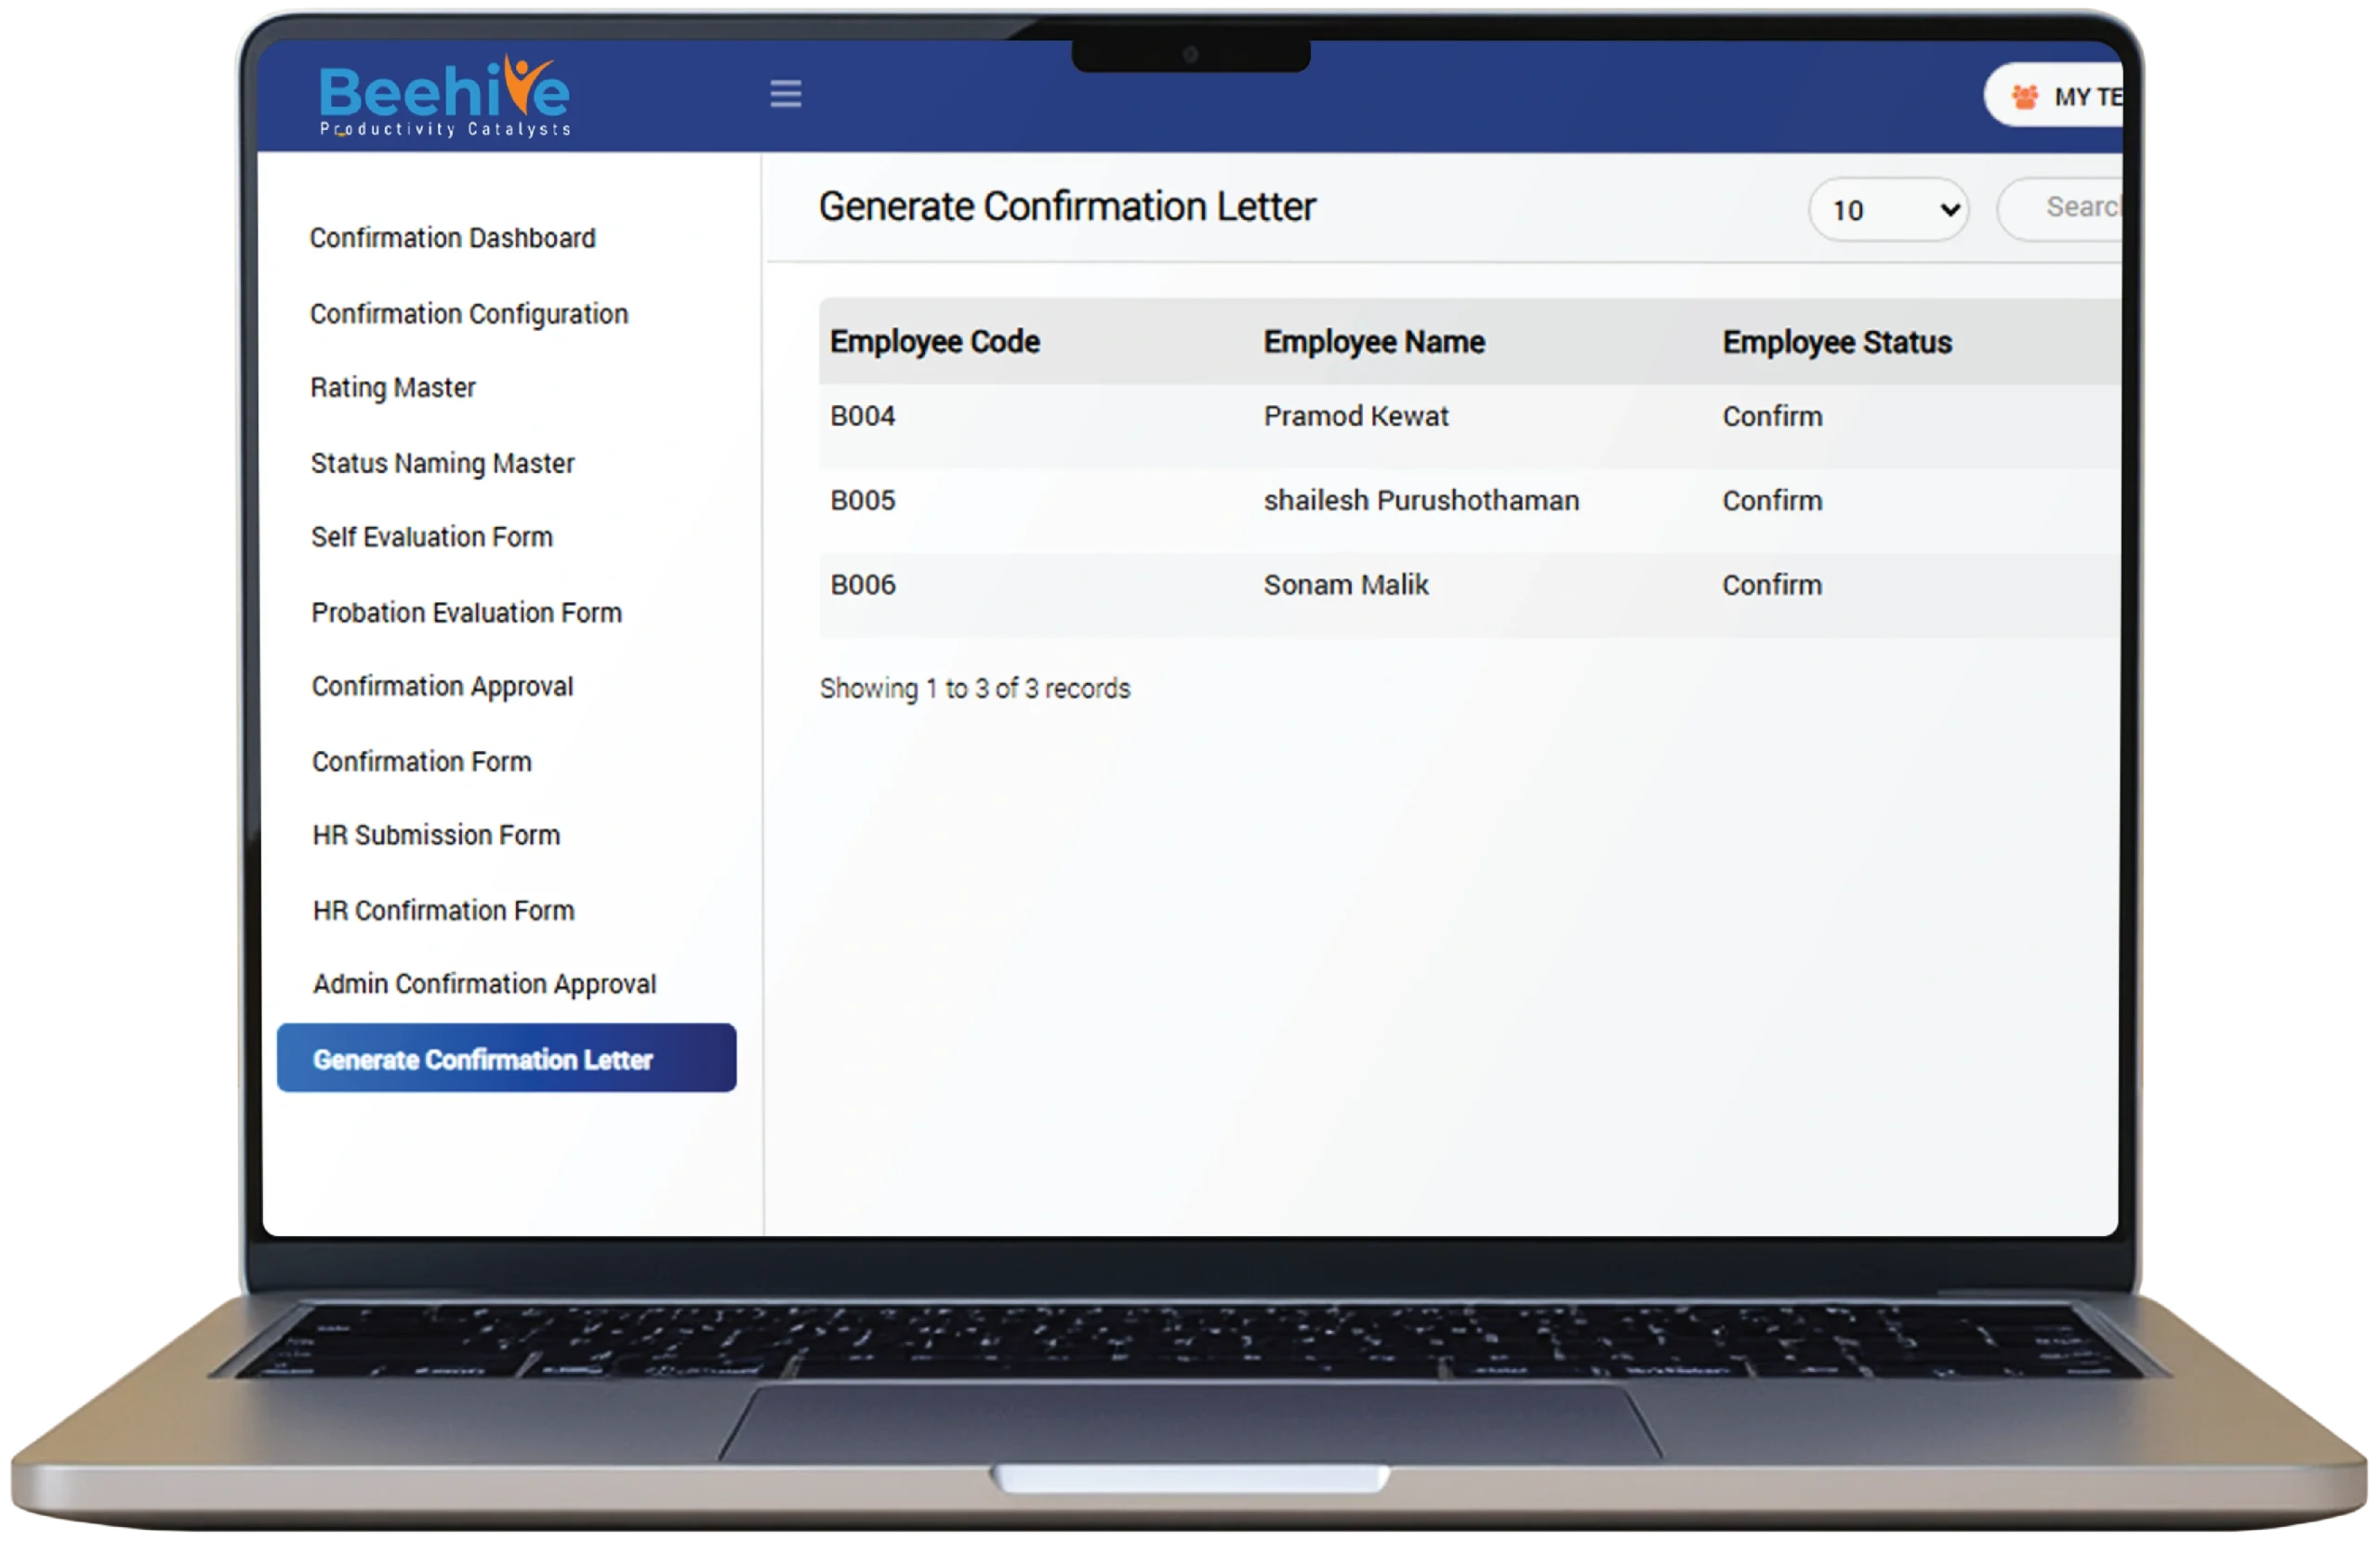Viewport: 2380px width, 1541px height.
Task: Click the My Team people icon
Action: [x=2024, y=97]
